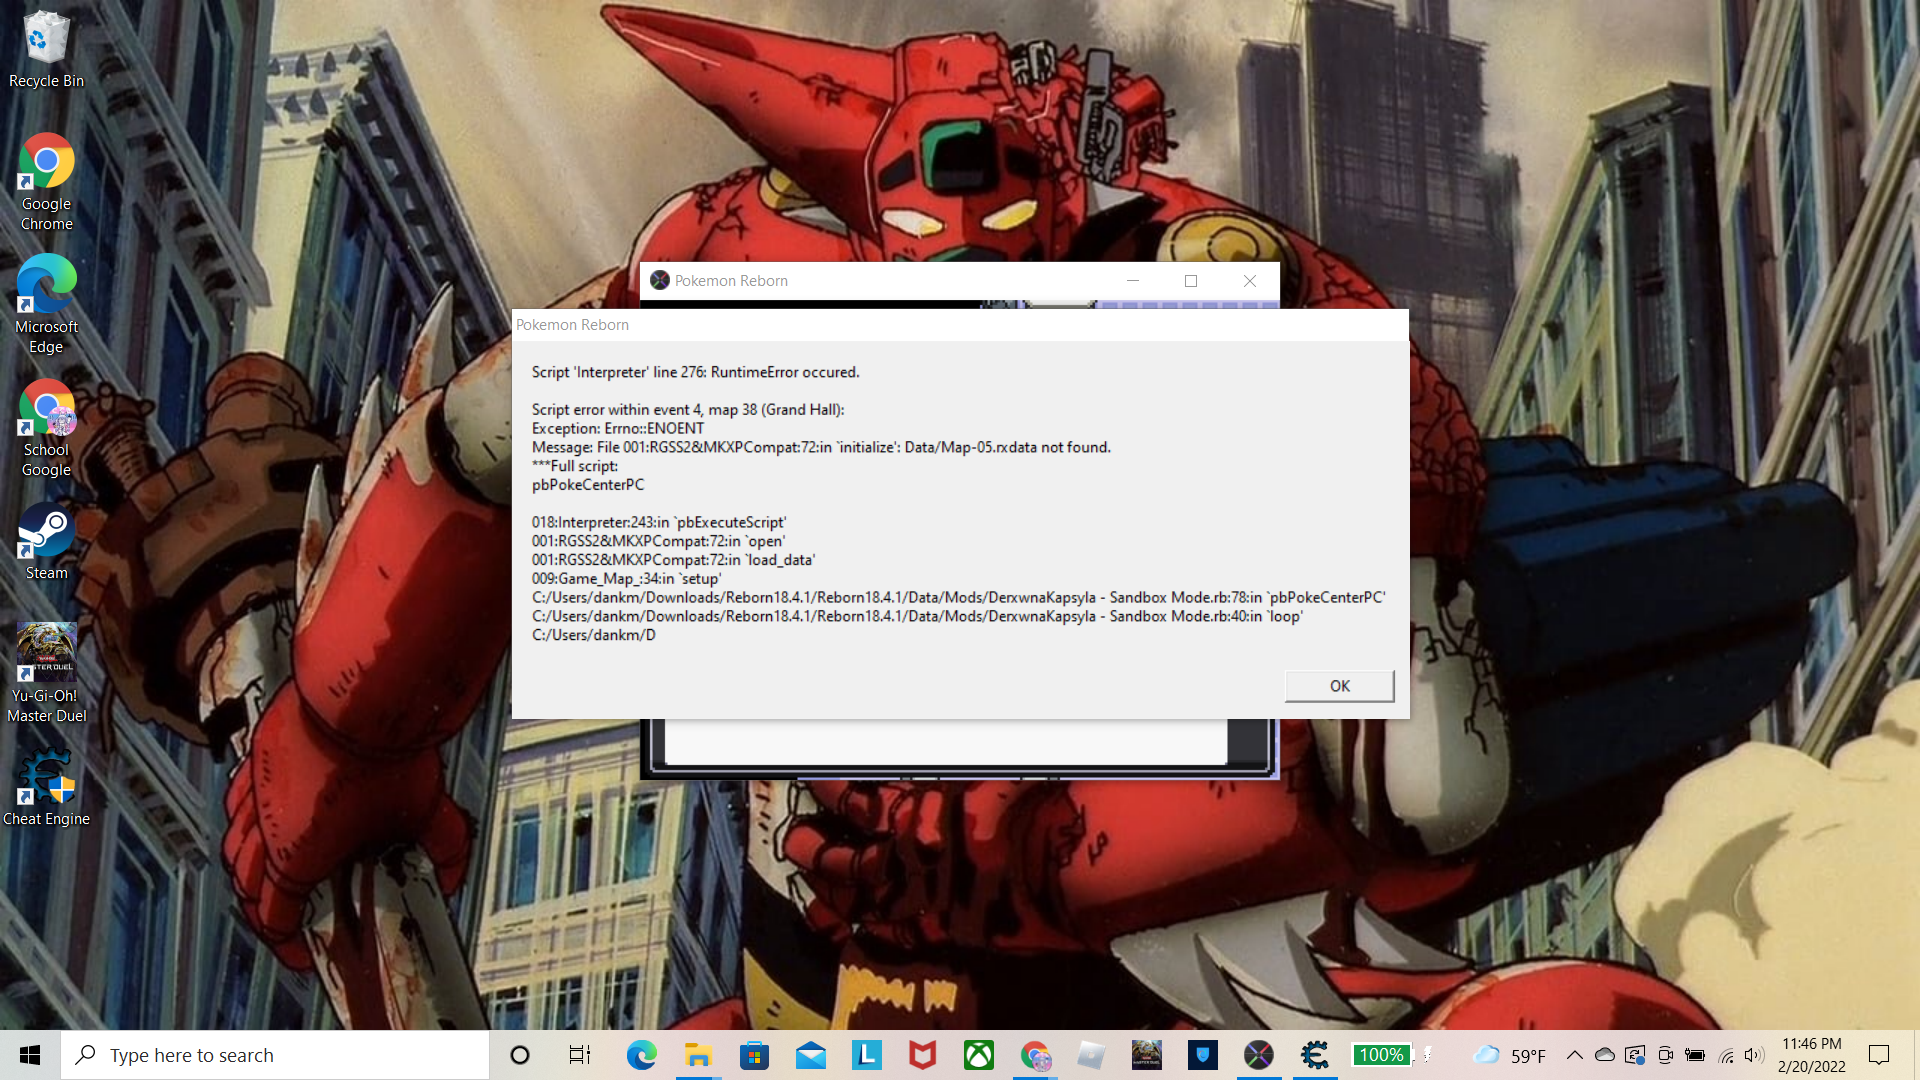This screenshot has height=1080, width=1920.
Task: Open Microsoft Store from the taskbar
Action: [754, 1055]
